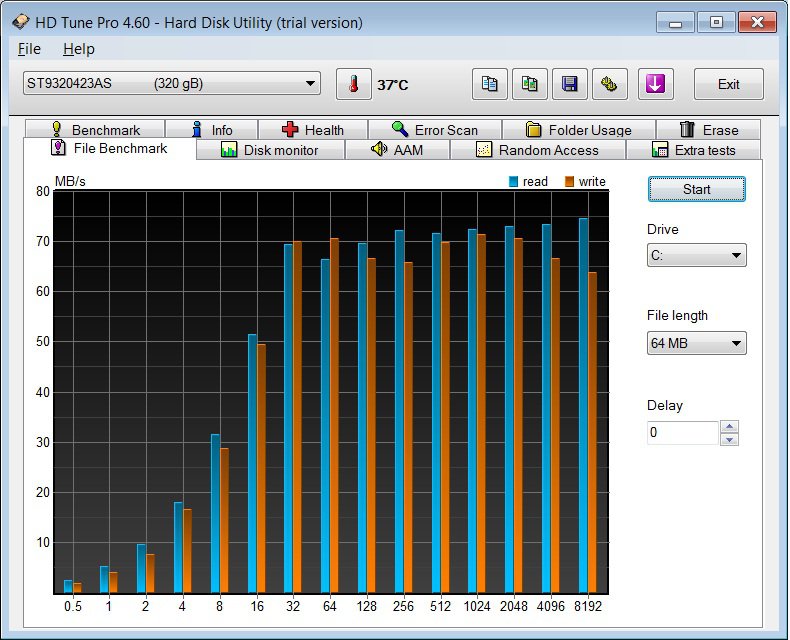Go to the Extra tests tab

pos(693,150)
